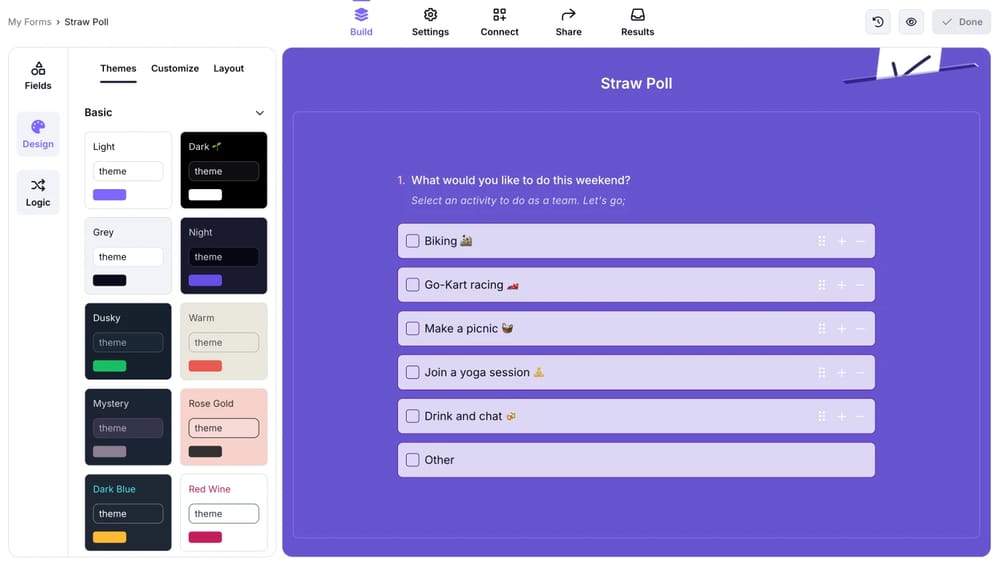Collapse the Basic themes section
Screen dimensions: 1000x566
(x=260, y=113)
